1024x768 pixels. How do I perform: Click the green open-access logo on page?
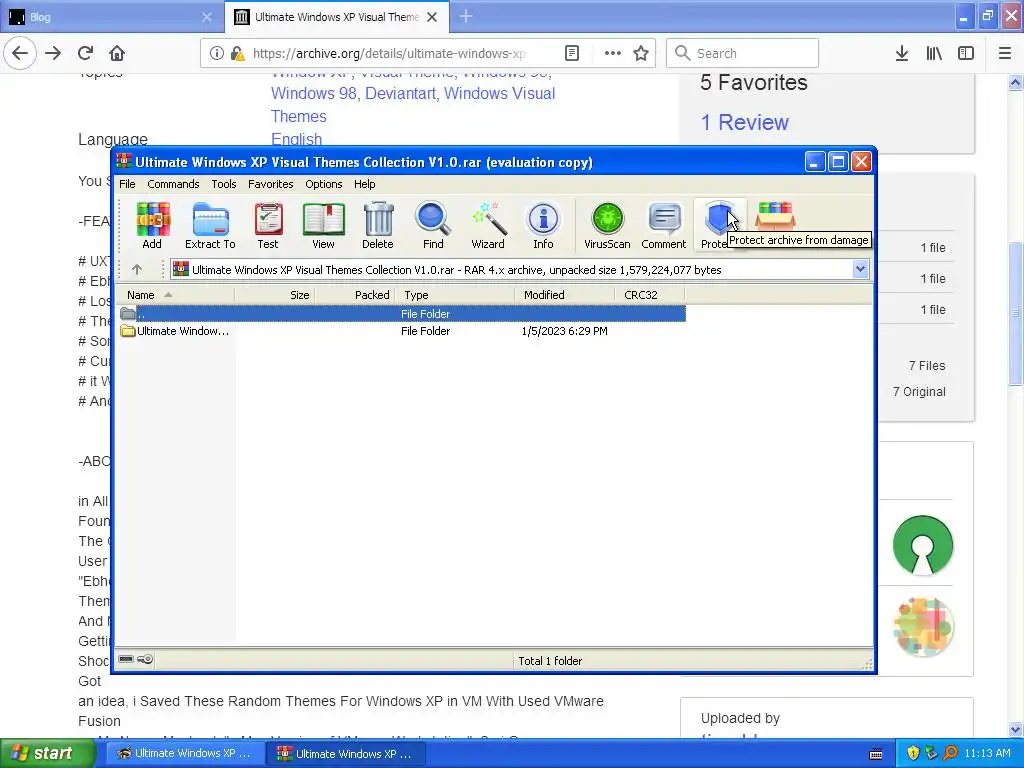click(x=923, y=545)
